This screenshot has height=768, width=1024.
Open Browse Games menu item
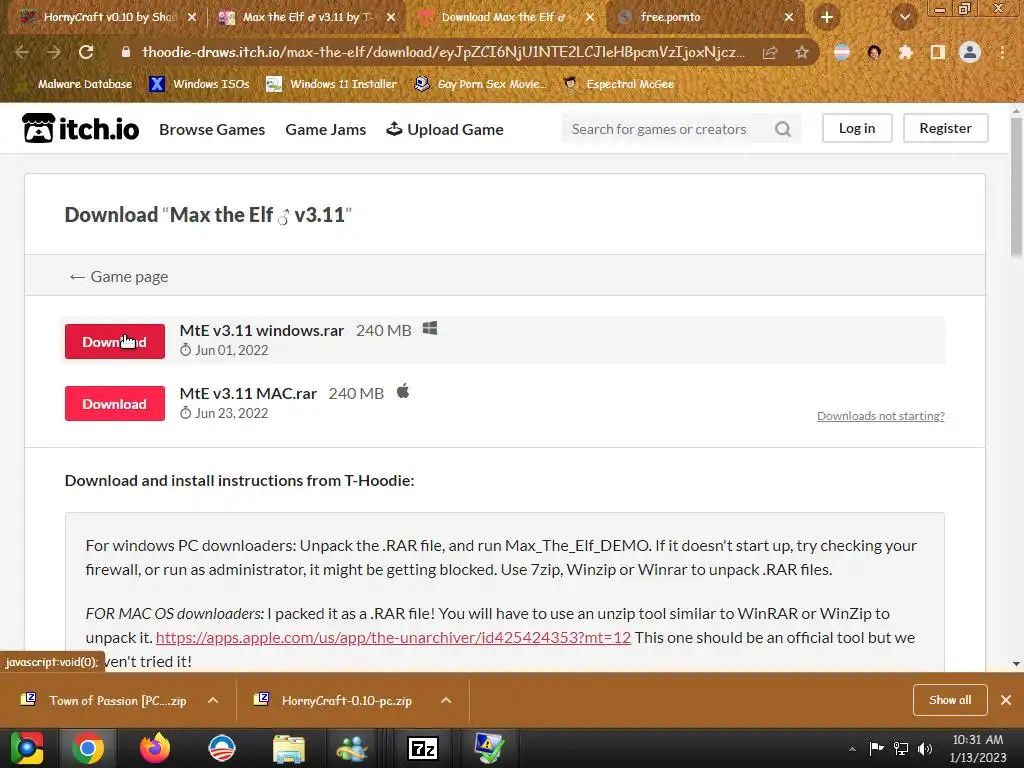point(212,129)
